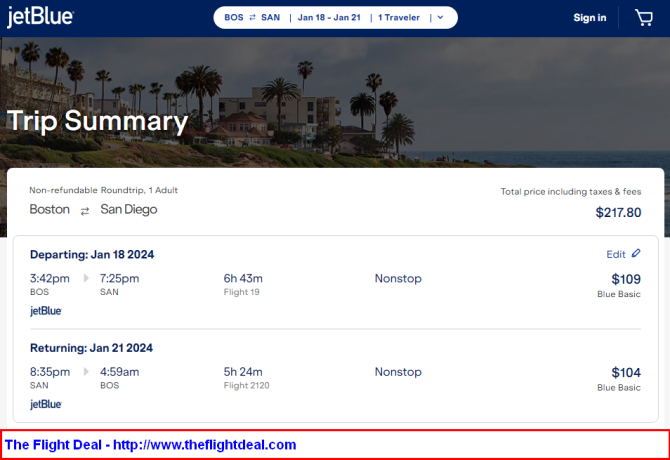Open the shopping cart icon

pos(644,18)
